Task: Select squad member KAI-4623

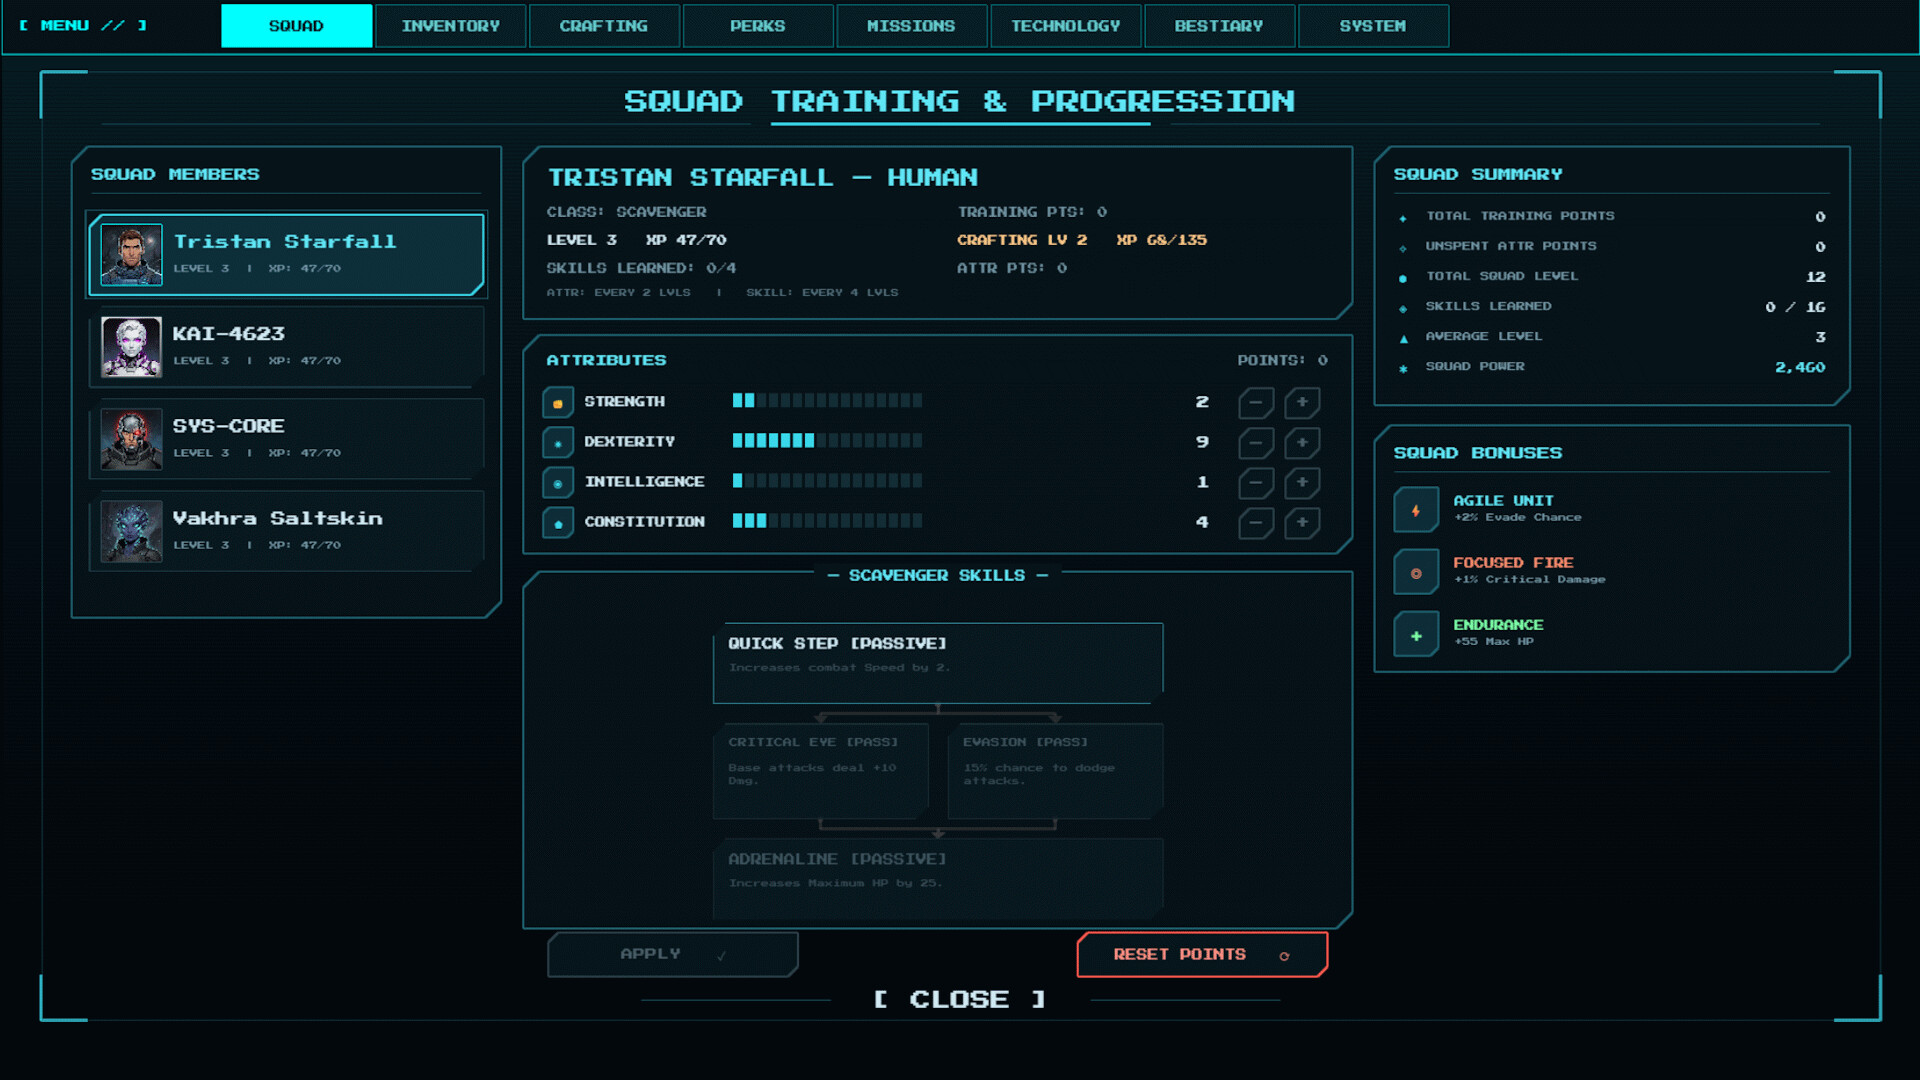Action: pyautogui.click(x=287, y=346)
